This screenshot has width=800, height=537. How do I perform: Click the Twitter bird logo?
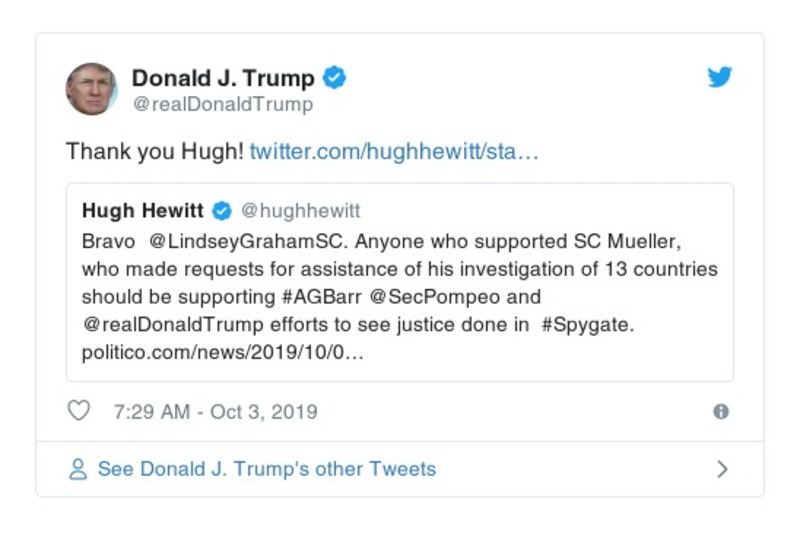pyautogui.click(x=720, y=78)
